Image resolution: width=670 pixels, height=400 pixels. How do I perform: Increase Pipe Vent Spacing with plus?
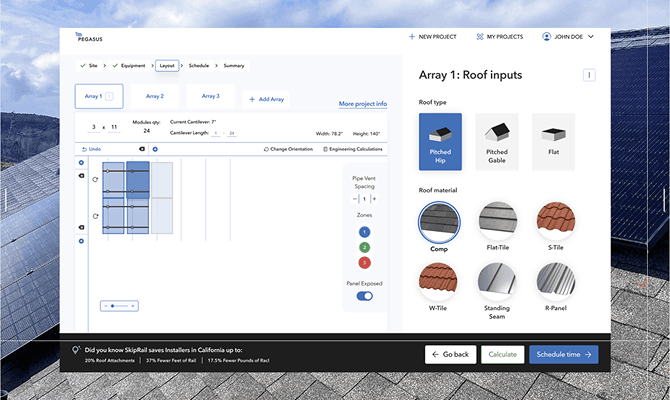click(373, 199)
